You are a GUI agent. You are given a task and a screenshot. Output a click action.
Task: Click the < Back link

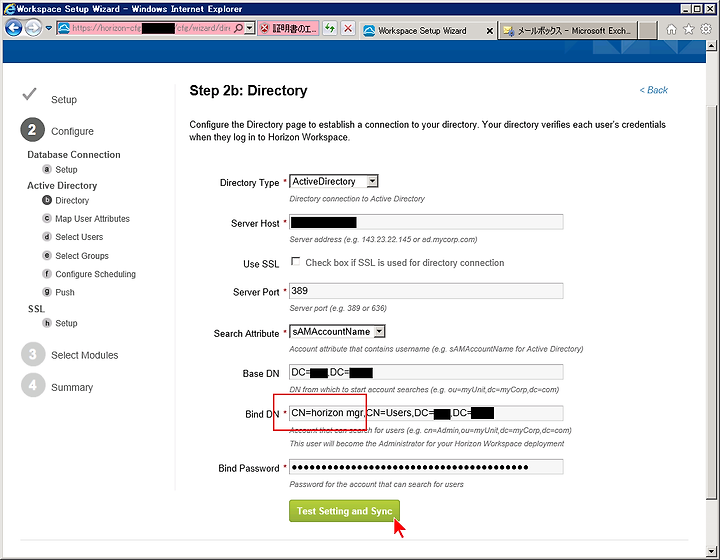click(653, 90)
